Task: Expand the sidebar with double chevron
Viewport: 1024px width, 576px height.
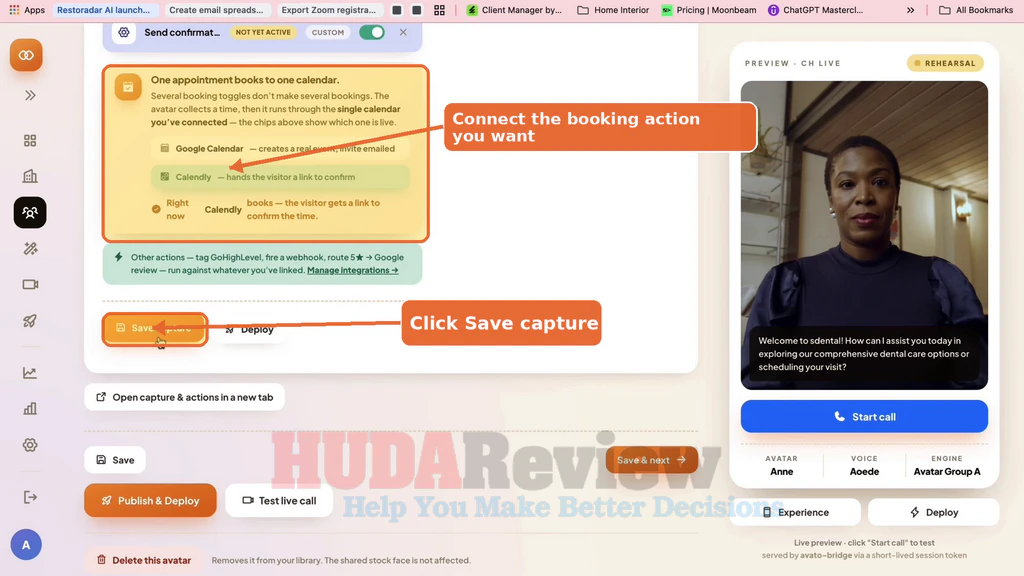Action: [30, 95]
